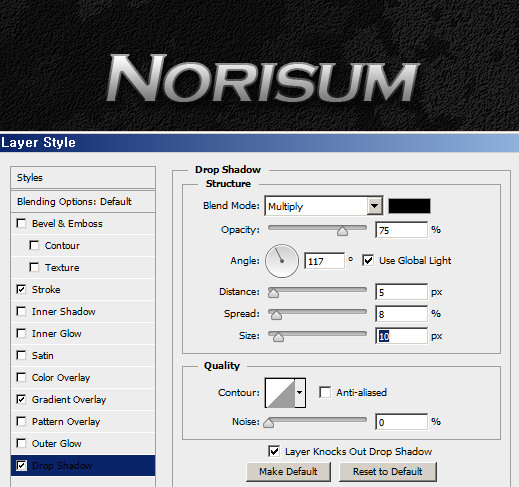Click the Distance slider thumb
This screenshot has height=487, width=519.
point(273,293)
